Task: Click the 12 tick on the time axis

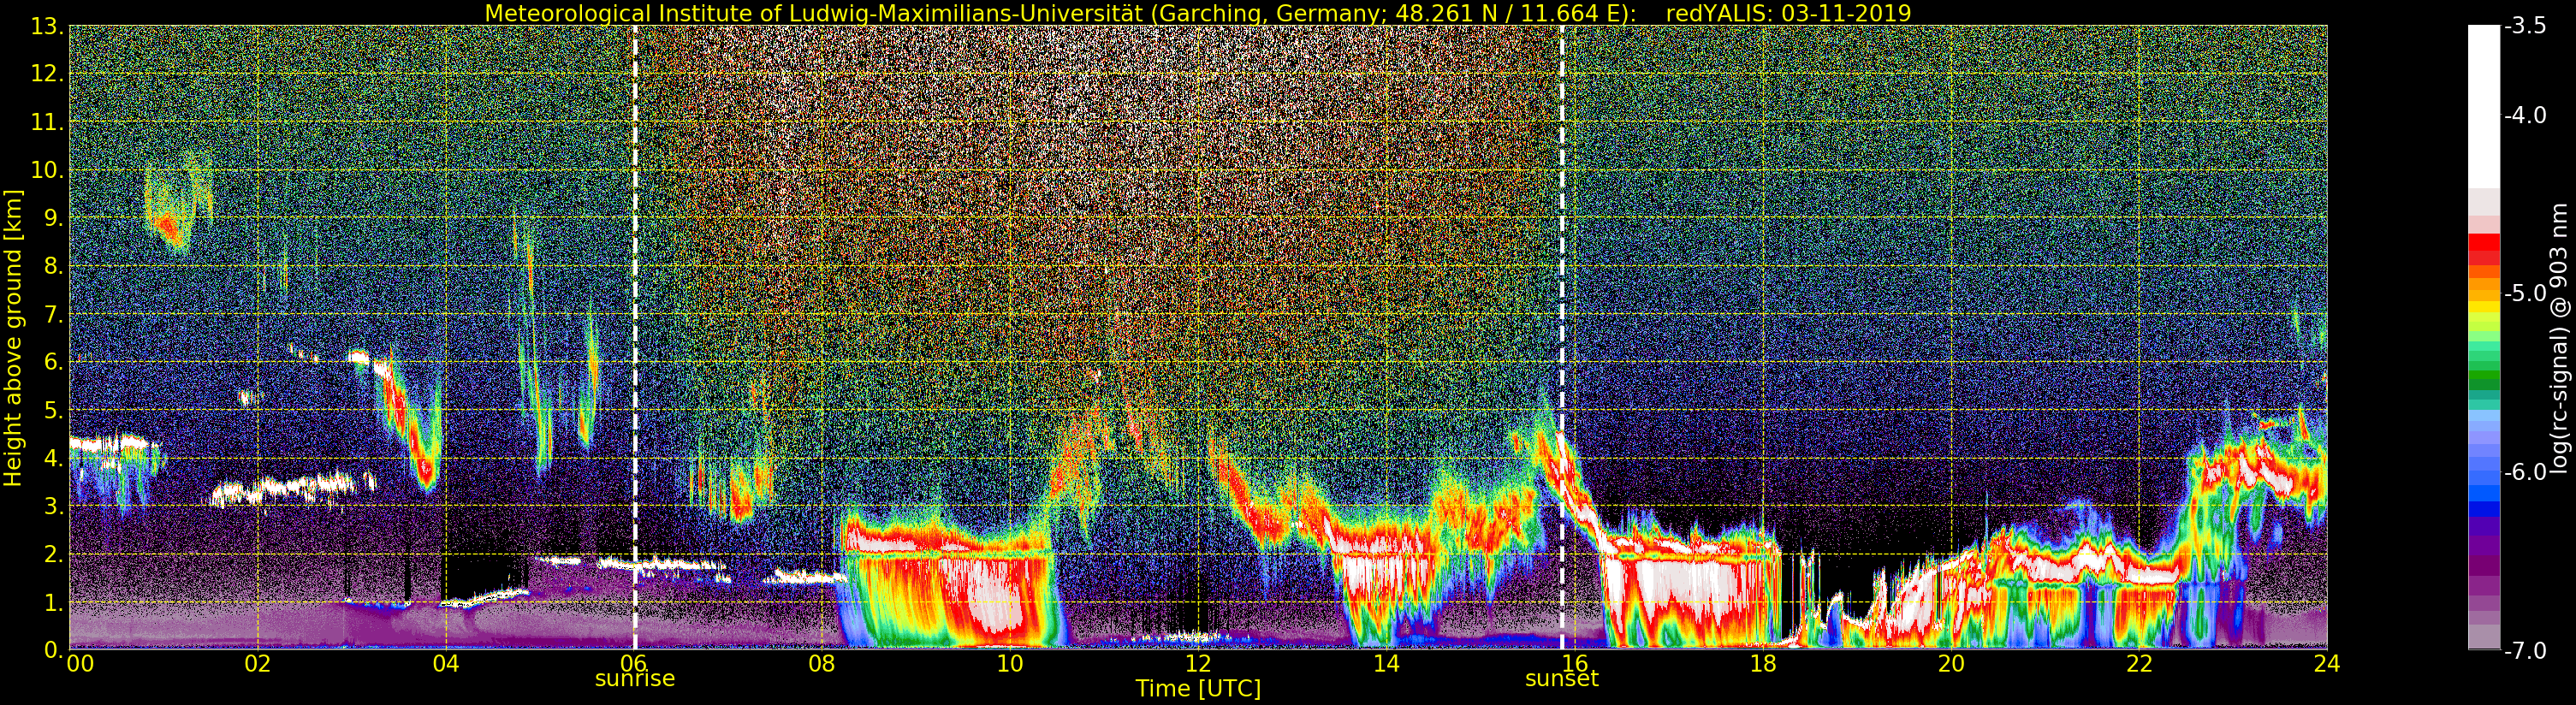Action: tap(1198, 664)
